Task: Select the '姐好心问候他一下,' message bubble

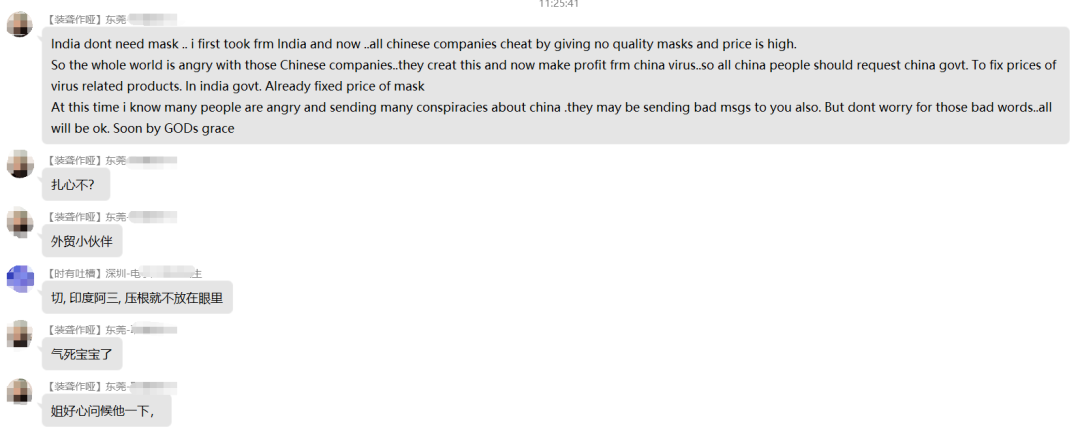Action: tap(103, 410)
